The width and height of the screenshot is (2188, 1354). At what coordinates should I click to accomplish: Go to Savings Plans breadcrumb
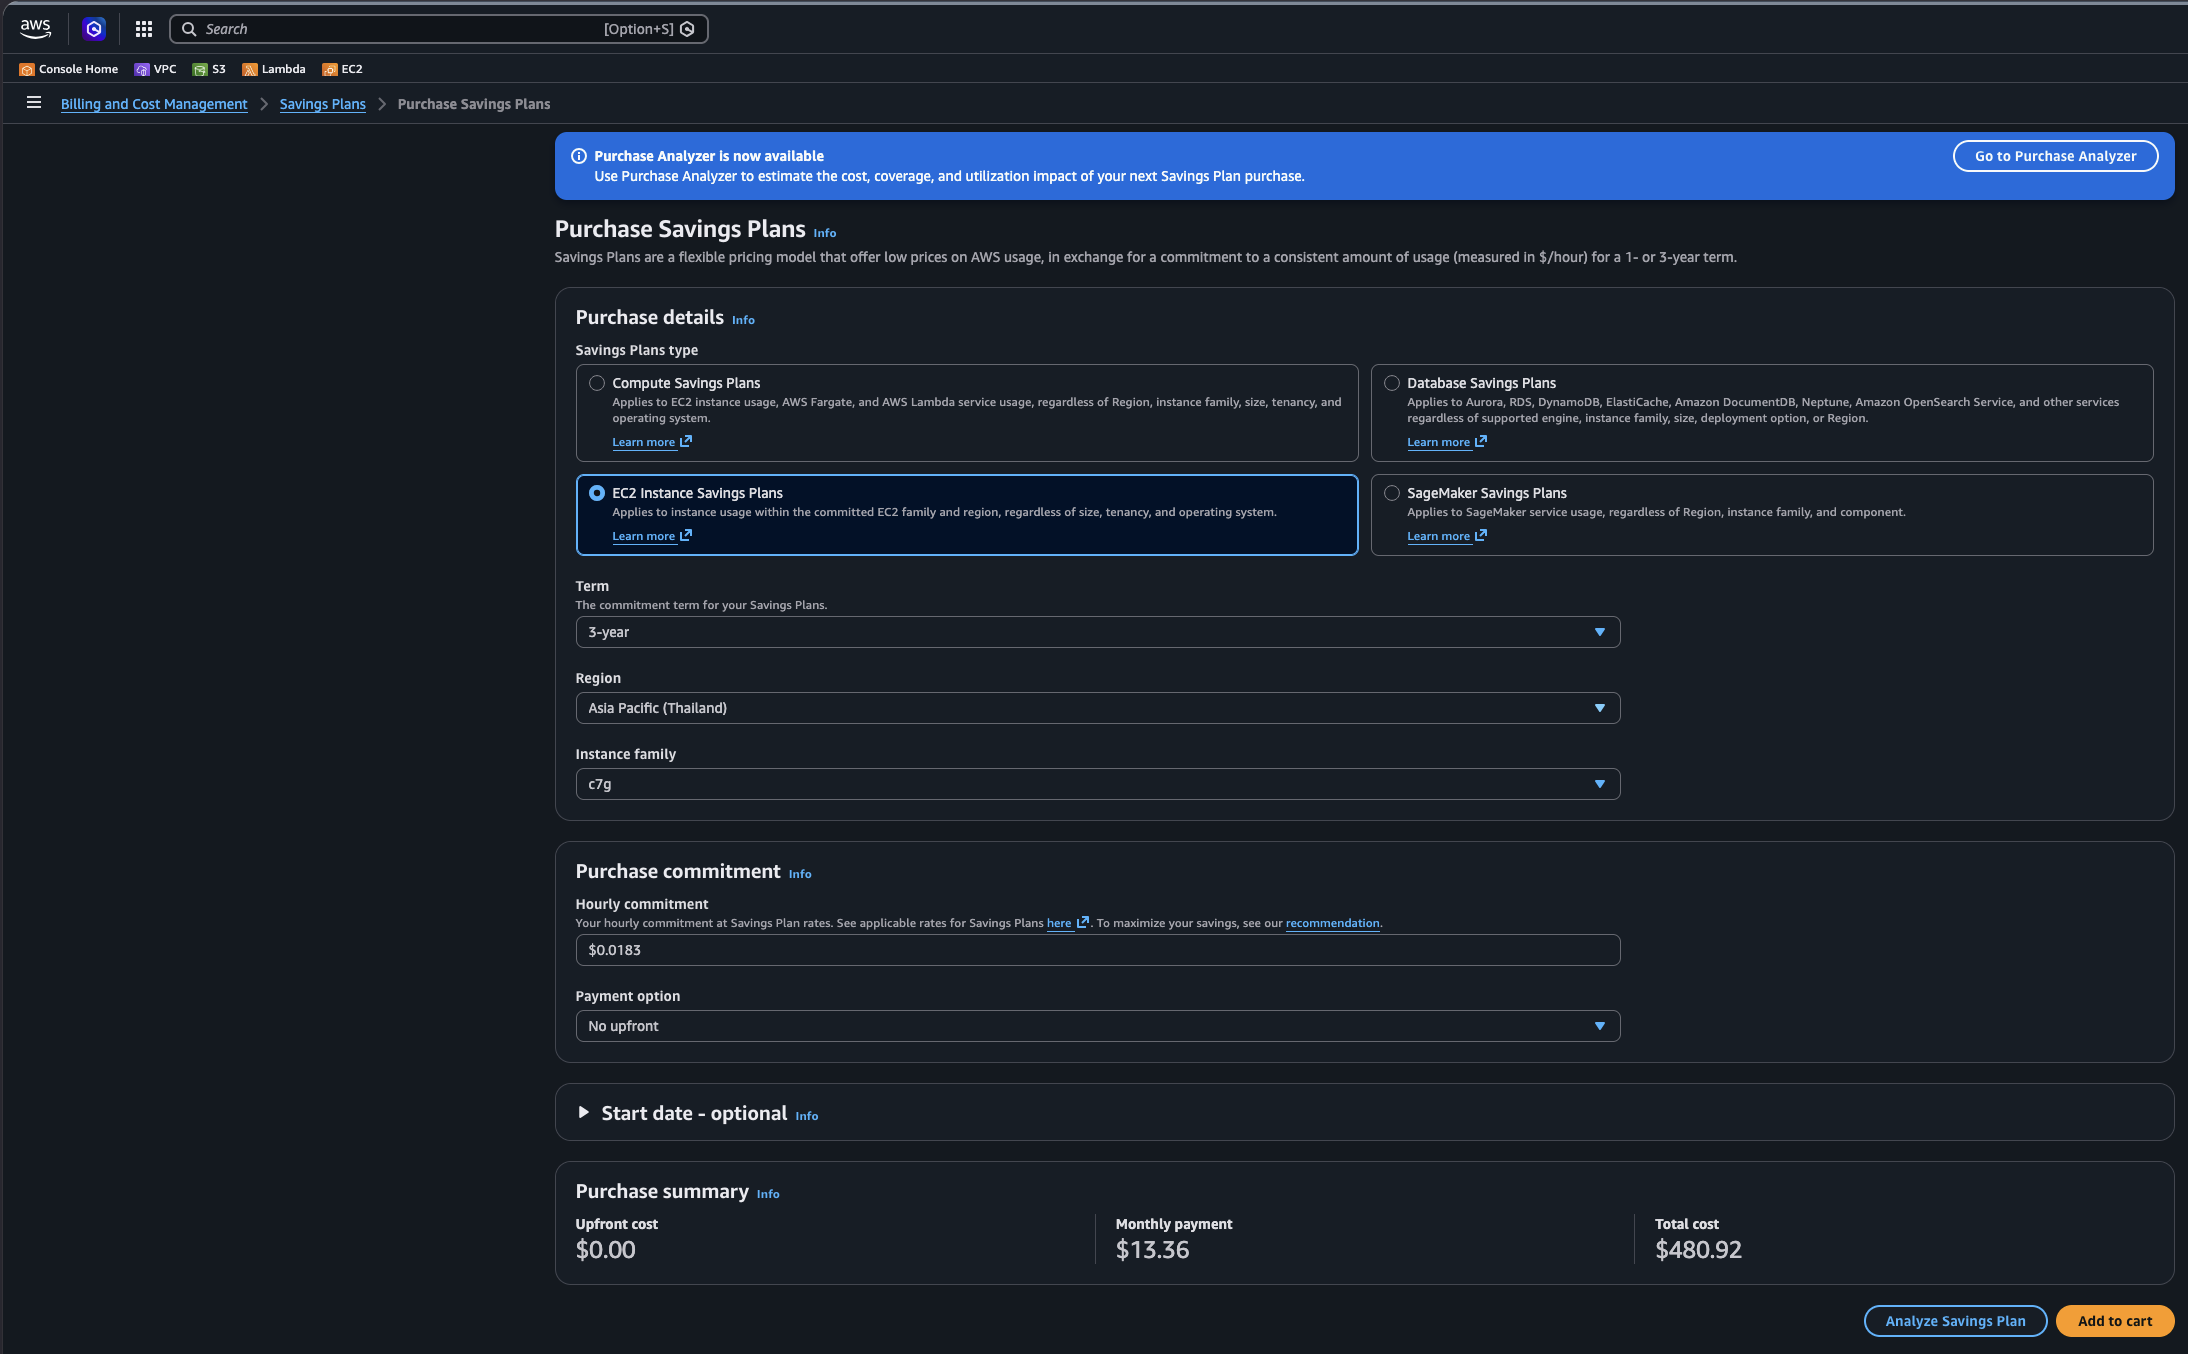click(322, 104)
